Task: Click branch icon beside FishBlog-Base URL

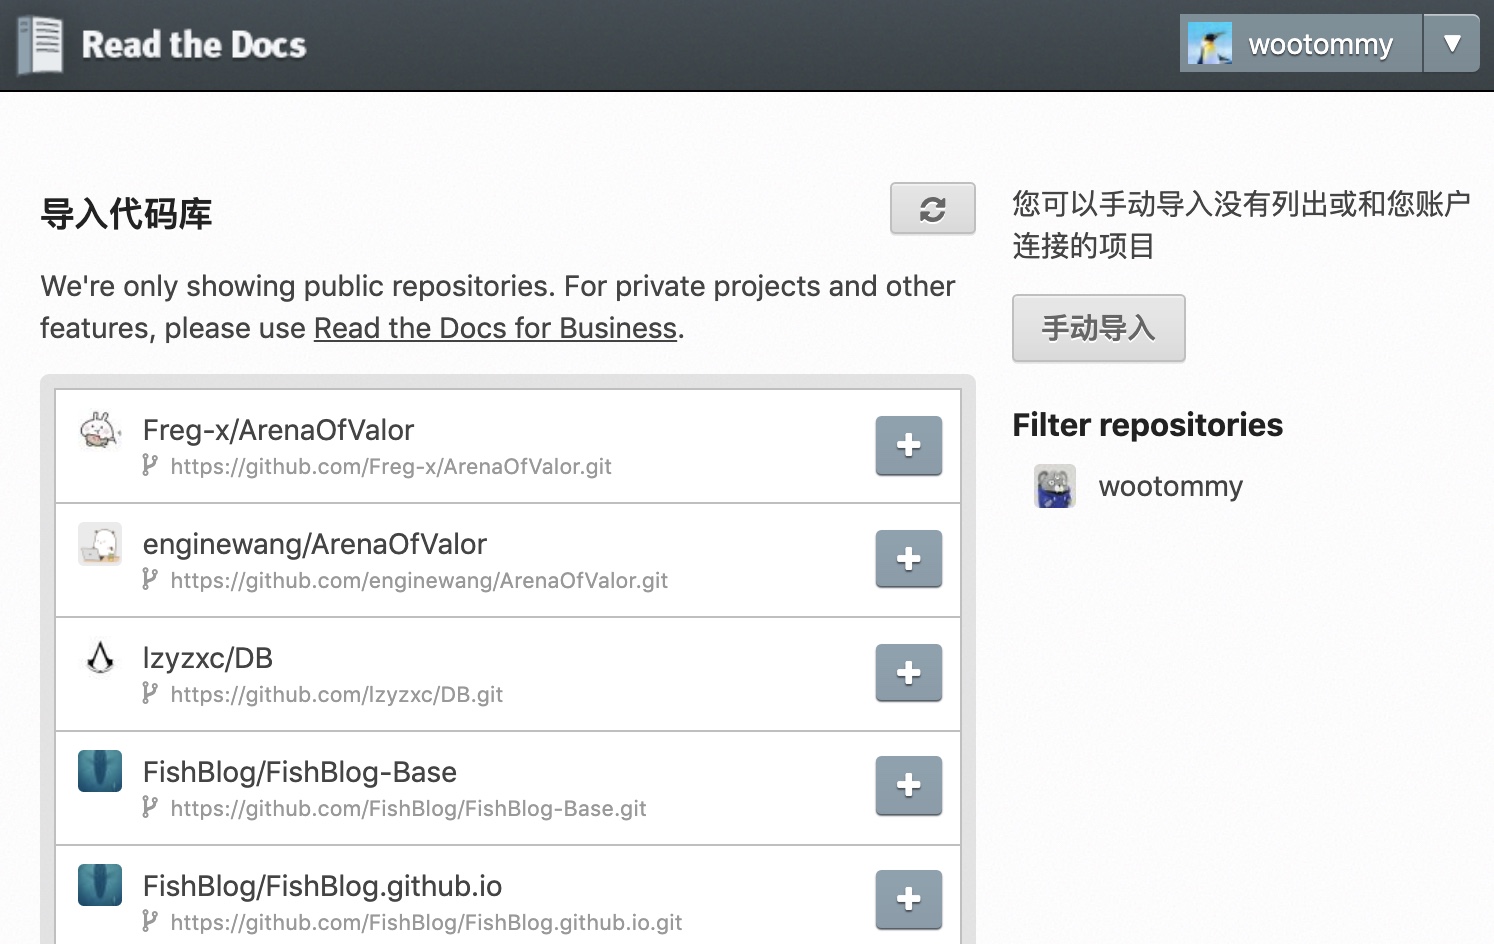Action: coord(150,807)
